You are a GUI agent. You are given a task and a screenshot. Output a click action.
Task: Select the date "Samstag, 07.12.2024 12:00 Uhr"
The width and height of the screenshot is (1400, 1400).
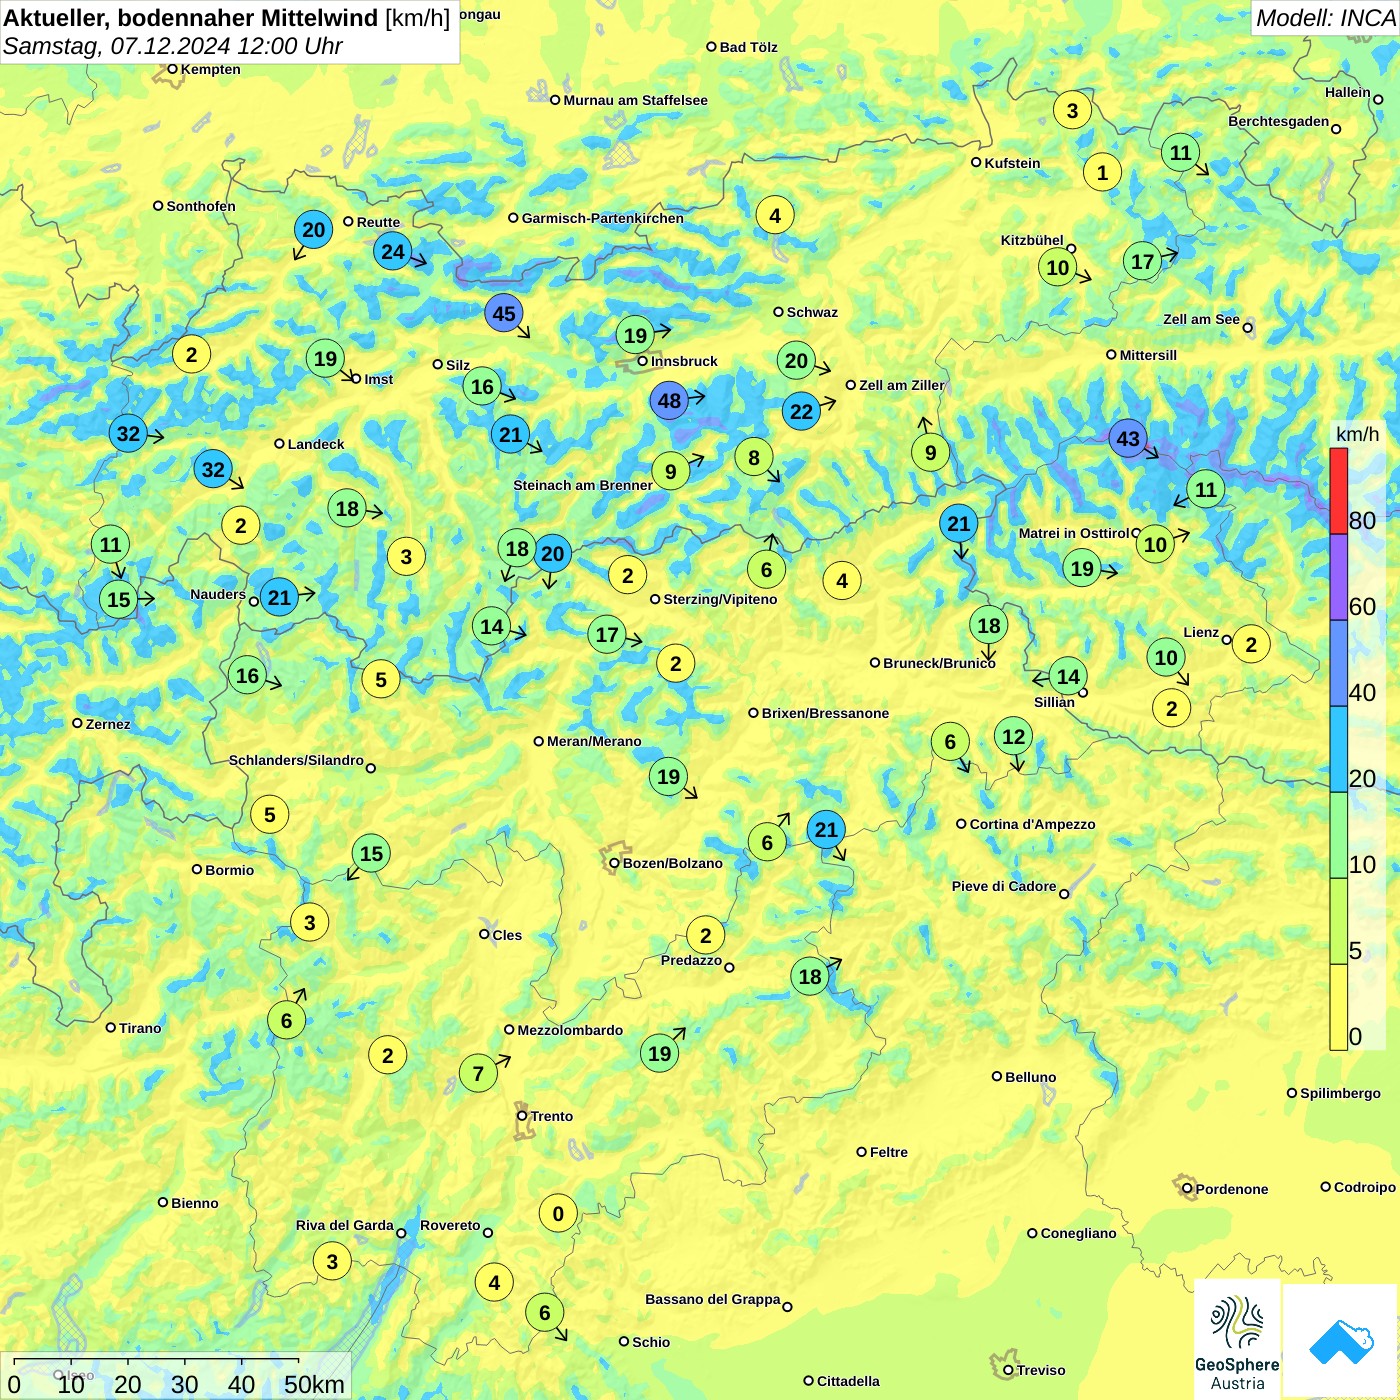(173, 46)
